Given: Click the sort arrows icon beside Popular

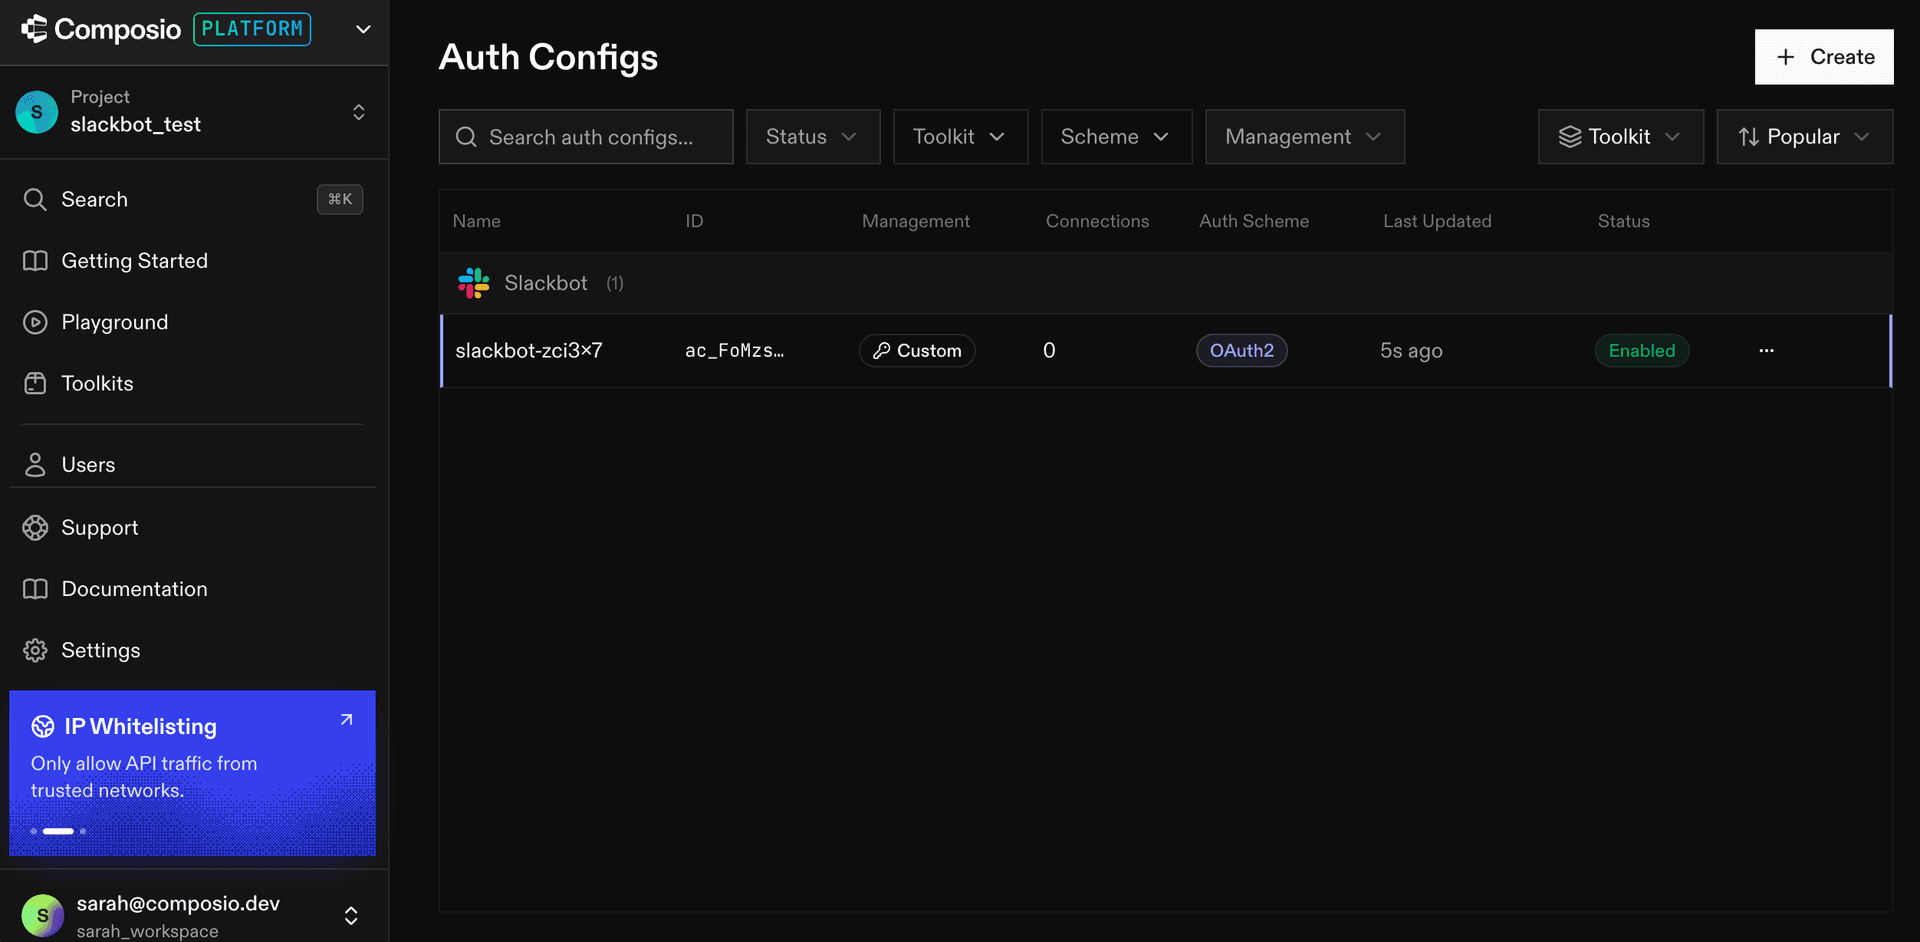Looking at the screenshot, I should 1749,137.
